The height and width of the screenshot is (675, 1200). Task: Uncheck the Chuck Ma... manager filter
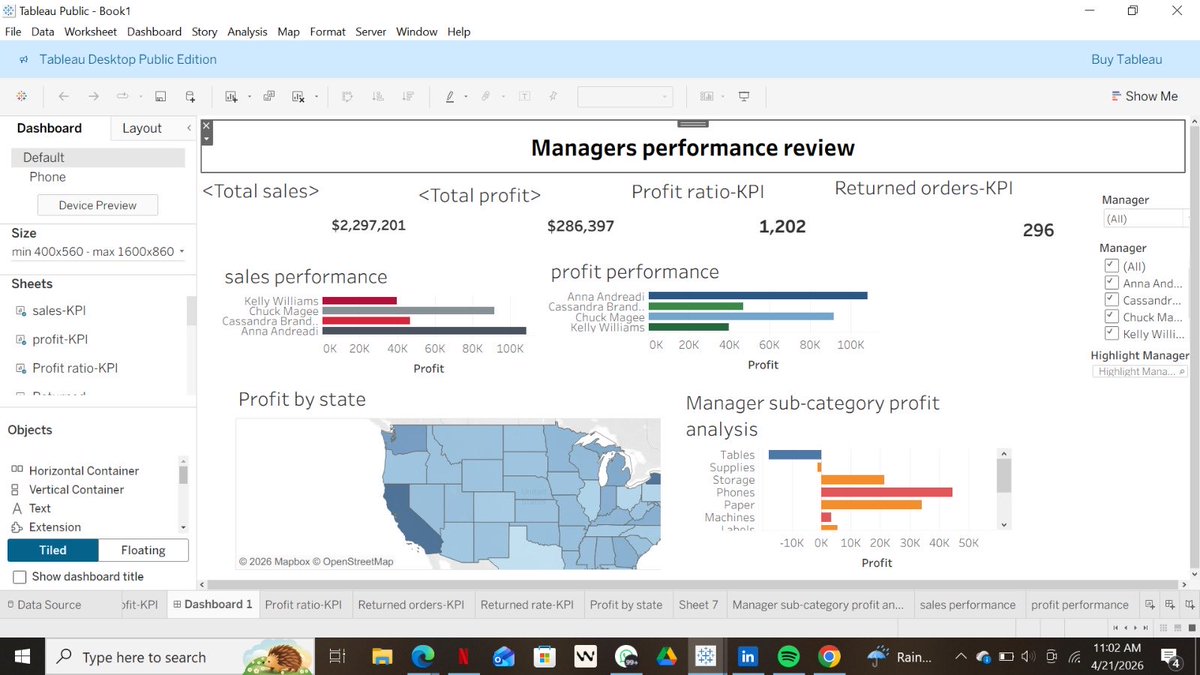click(1111, 315)
